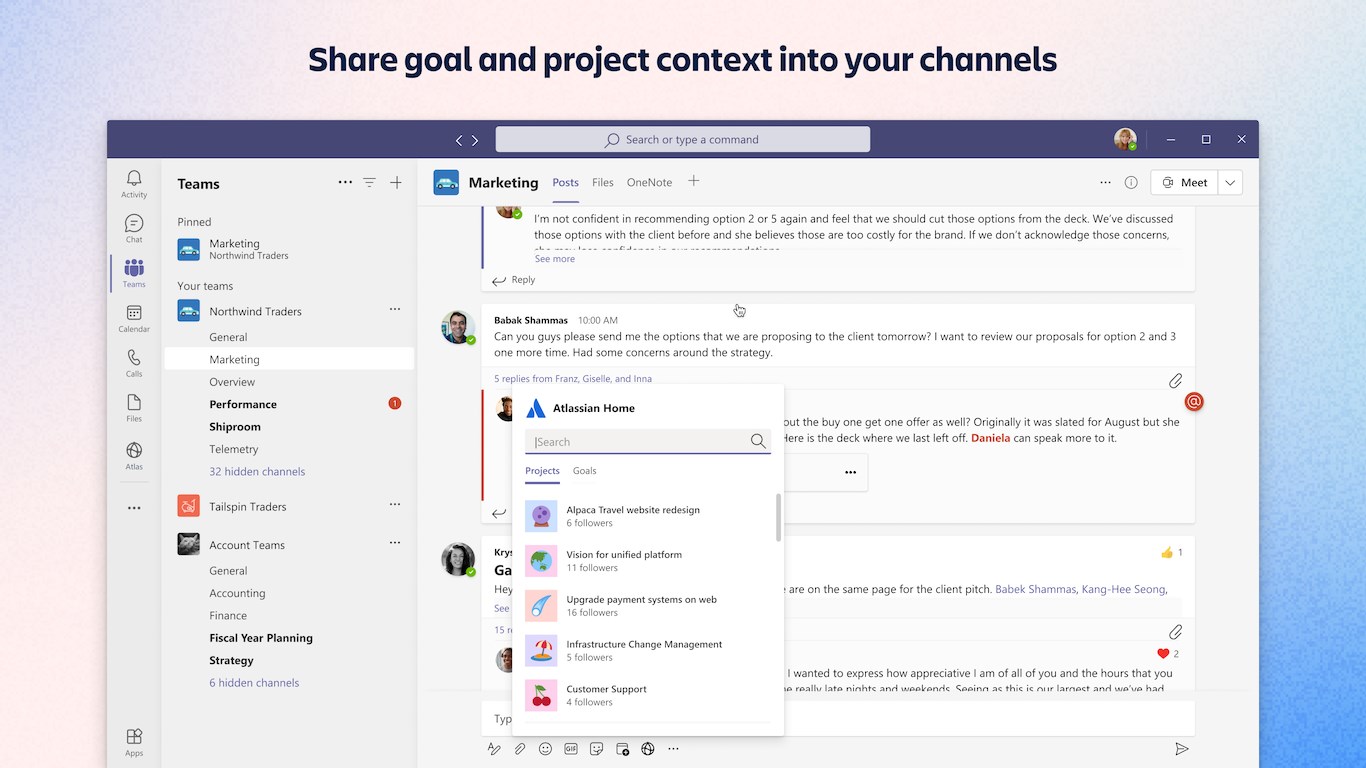Viewport: 1366px width, 768px height.
Task: Click the attach paperclip in compose bar
Action: (x=520, y=748)
